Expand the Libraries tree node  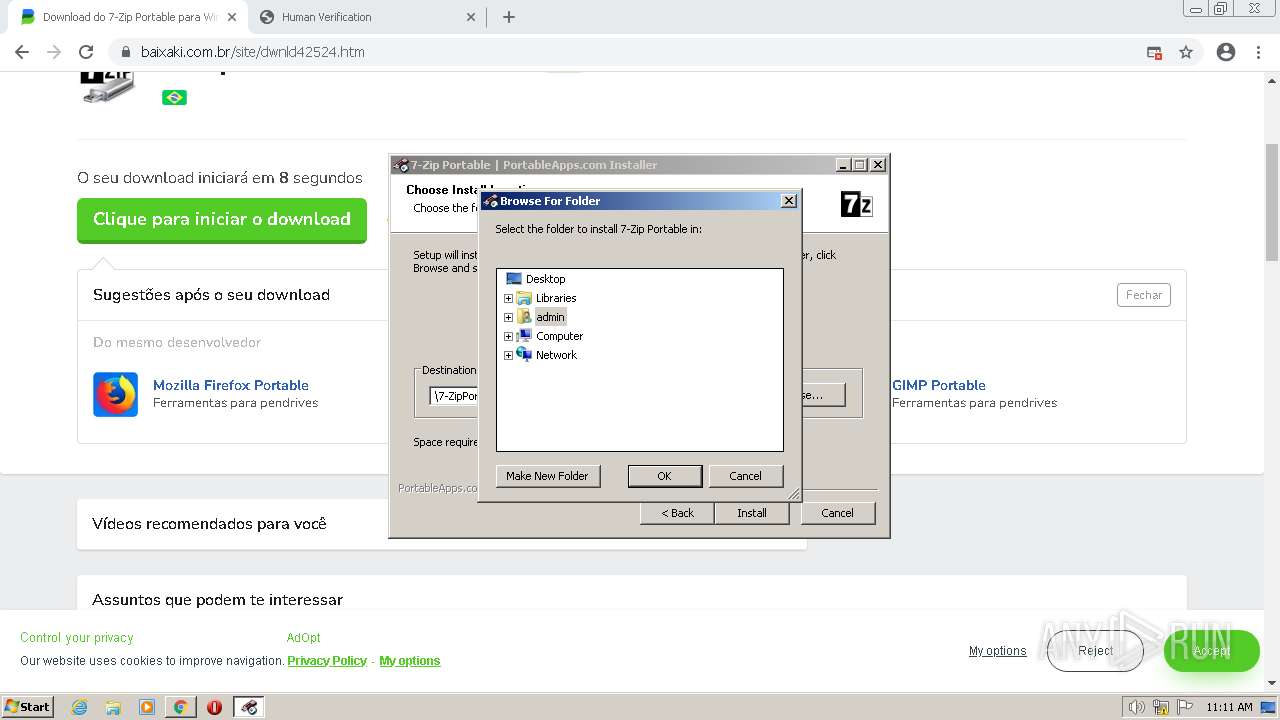(x=508, y=298)
